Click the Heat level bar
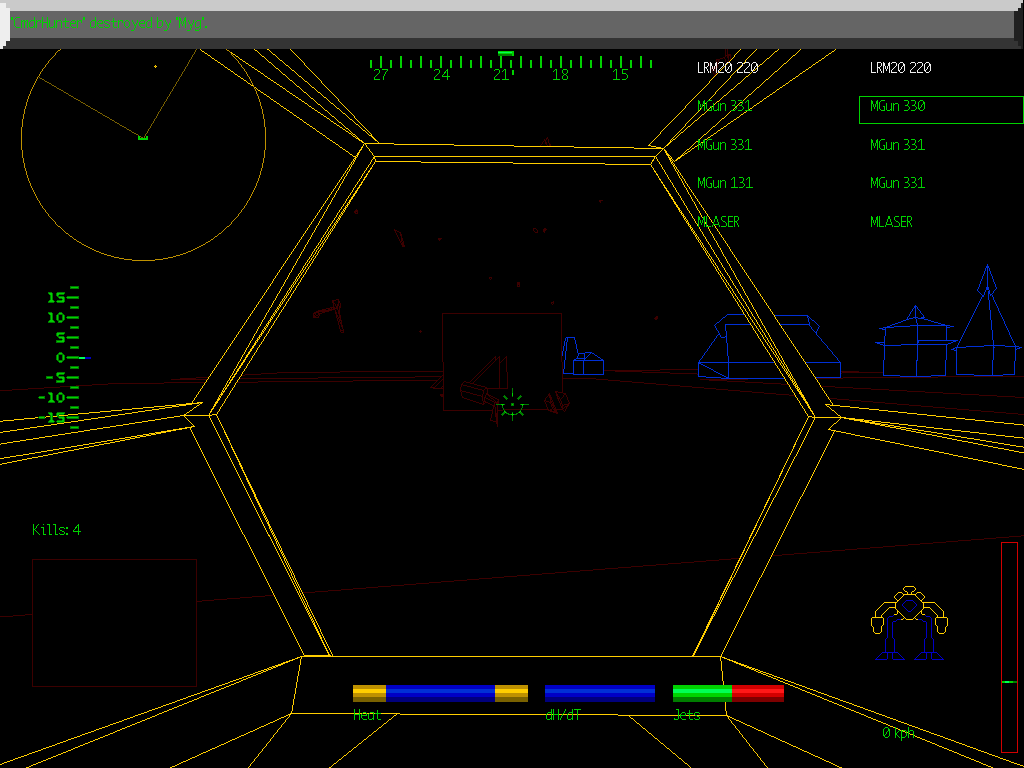The image size is (1024, 768). click(x=440, y=693)
